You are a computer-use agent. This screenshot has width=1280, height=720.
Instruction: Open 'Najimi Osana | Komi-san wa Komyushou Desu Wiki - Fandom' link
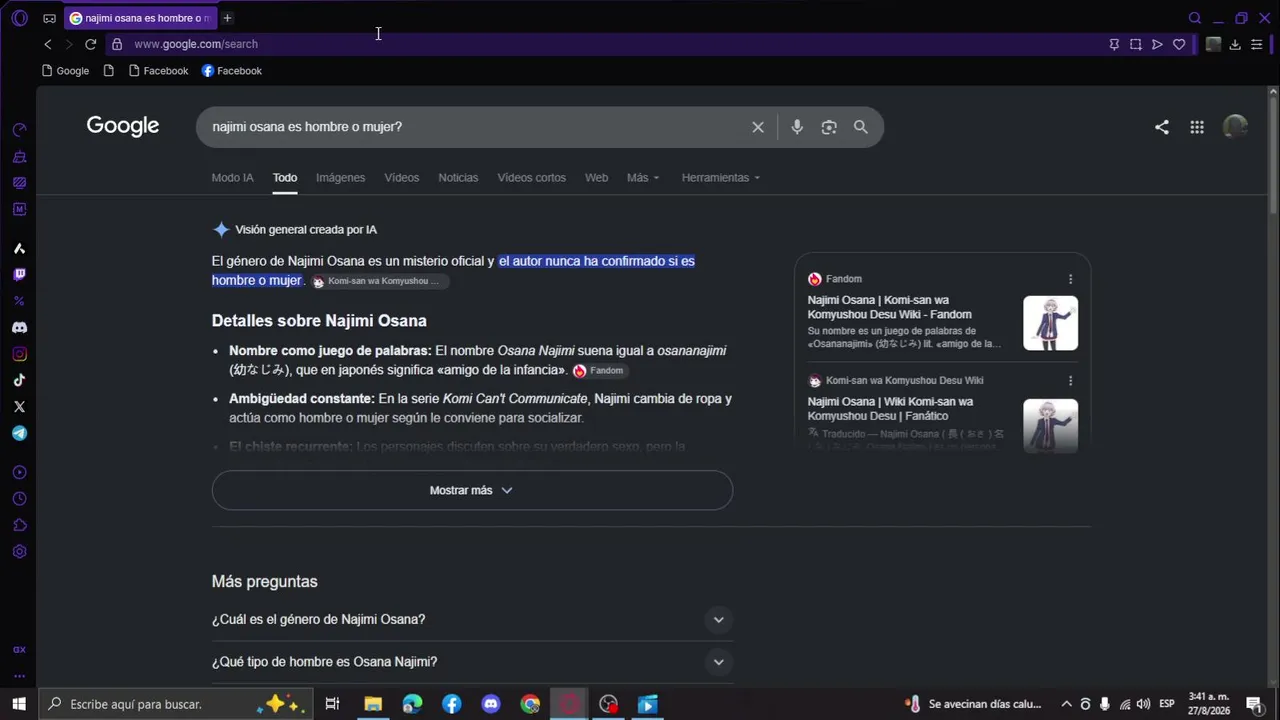point(890,307)
